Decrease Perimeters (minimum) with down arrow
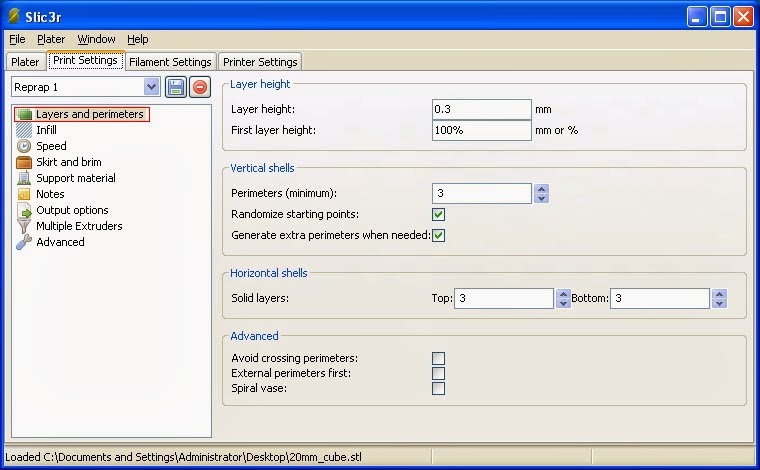Image resolution: width=760 pixels, height=470 pixels. click(x=542, y=199)
